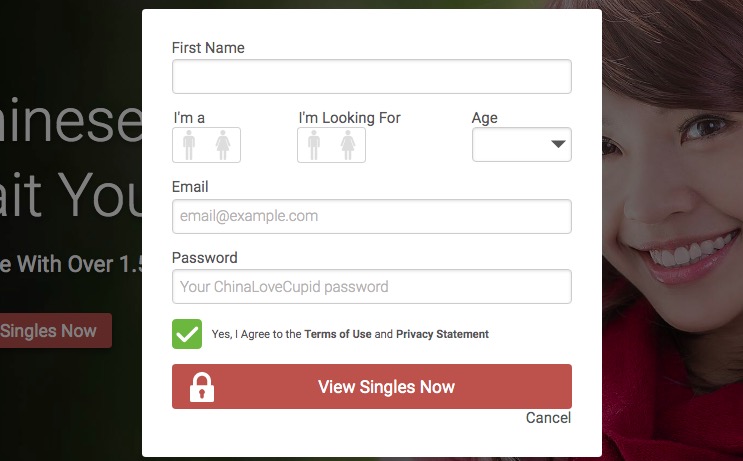Open the Terms of Use link
Image resolution: width=743 pixels, height=461 pixels.
click(338, 334)
